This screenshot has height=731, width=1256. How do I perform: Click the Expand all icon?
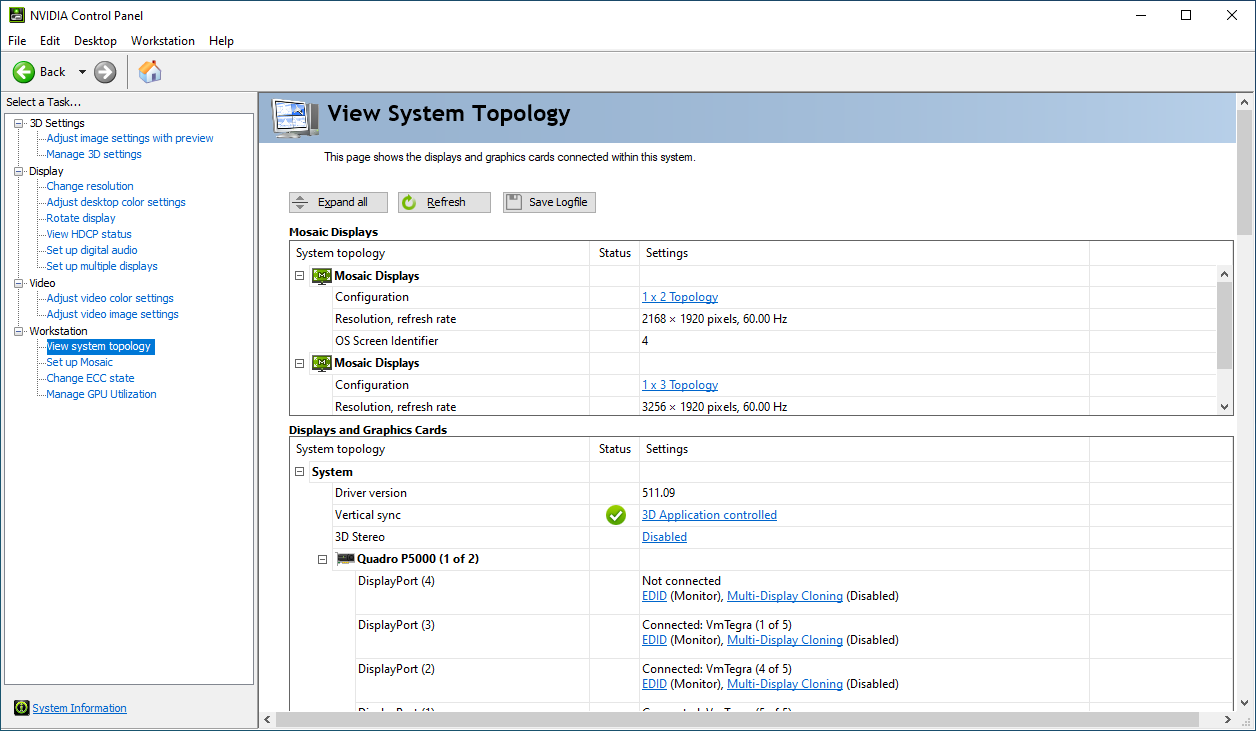pos(300,202)
